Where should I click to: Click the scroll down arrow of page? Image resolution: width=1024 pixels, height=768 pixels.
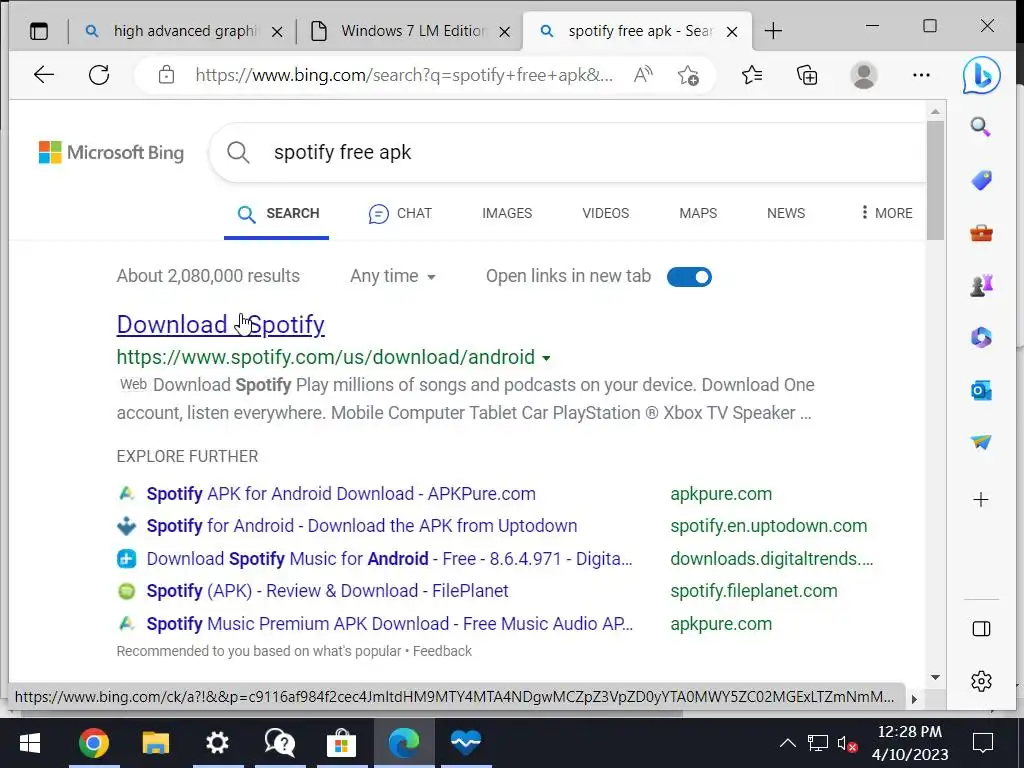(935, 677)
